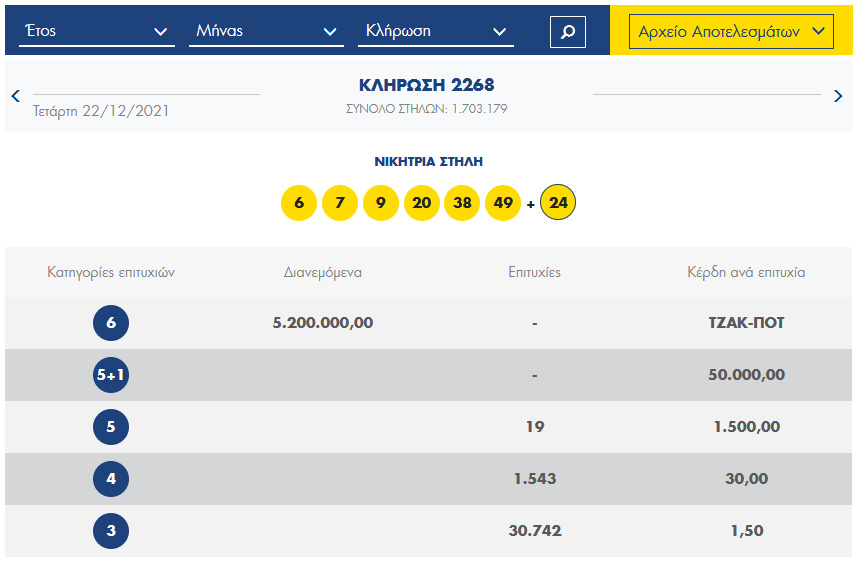Click the ΤΖΑΚ-ΠΟΤ jackpot cell
Screen dimensions: 858x584
point(746,323)
